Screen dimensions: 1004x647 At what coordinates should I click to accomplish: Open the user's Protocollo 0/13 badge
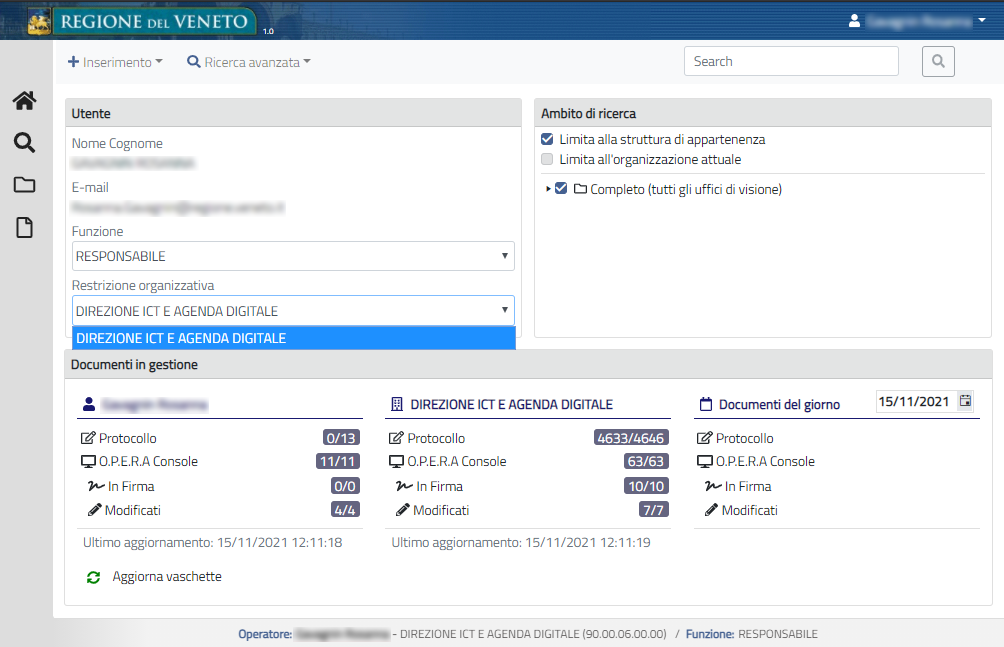tap(341, 438)
